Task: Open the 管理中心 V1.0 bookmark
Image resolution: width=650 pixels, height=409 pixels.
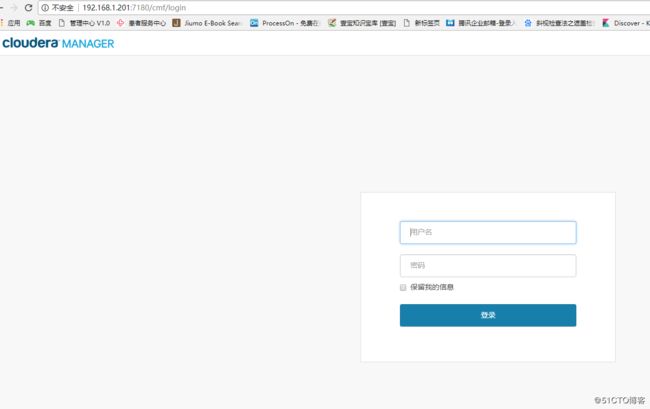Action: tap(84, 23)
